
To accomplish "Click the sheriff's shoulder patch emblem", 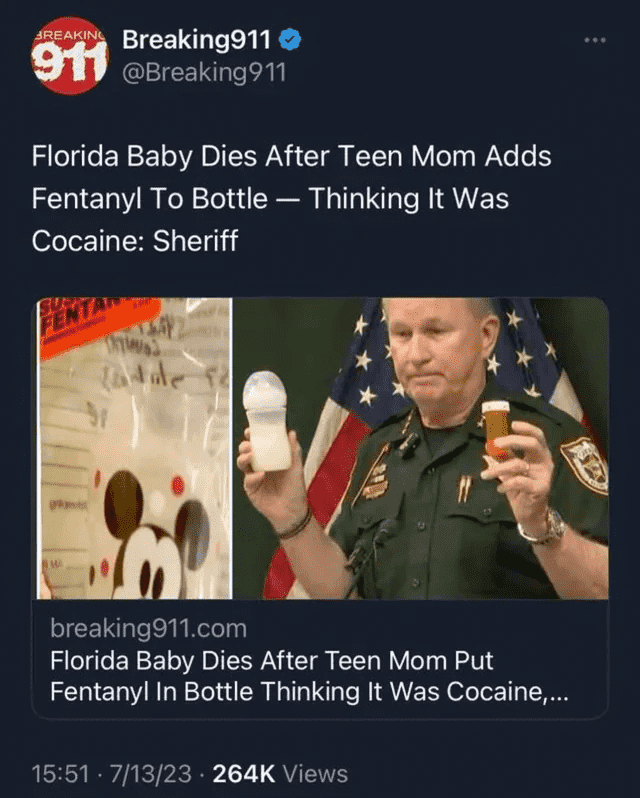I will pos(585,466).
